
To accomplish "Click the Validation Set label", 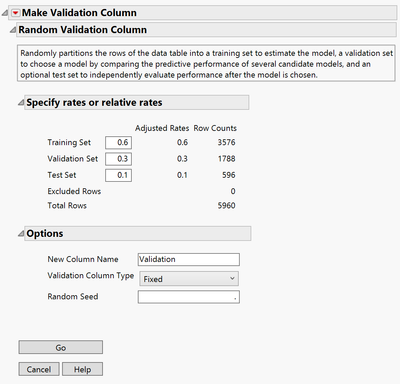I will point(73,159).
